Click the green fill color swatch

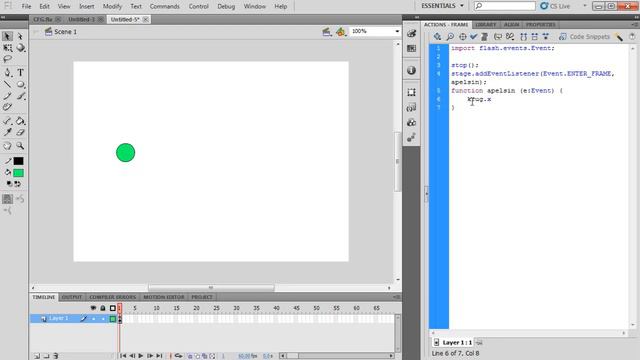18,173
